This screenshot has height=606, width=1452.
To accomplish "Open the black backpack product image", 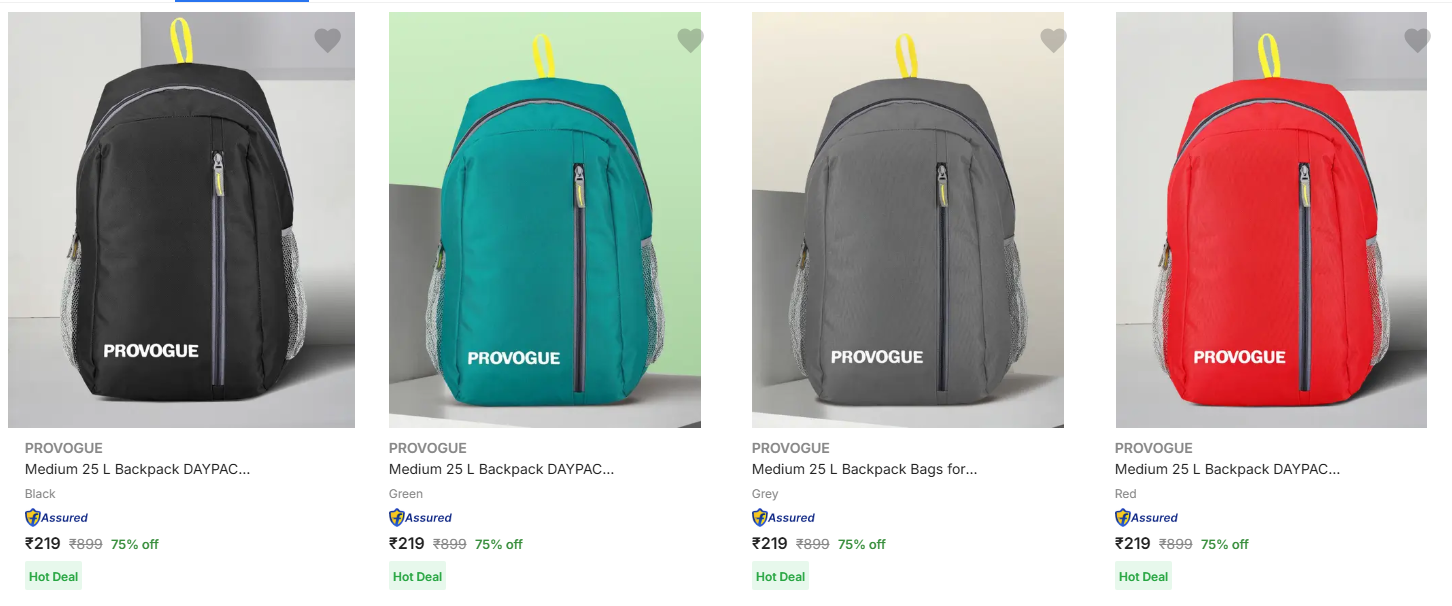I will click(181, 220).
